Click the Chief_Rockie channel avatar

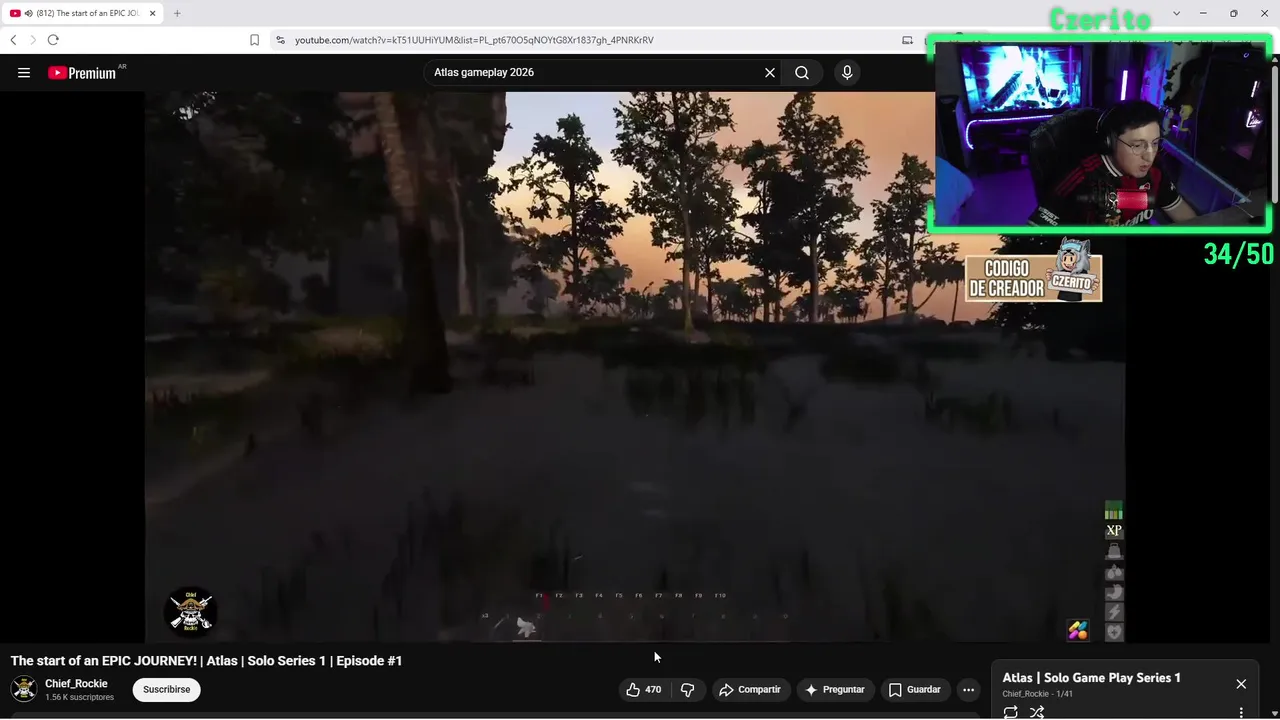coord(24,689)
